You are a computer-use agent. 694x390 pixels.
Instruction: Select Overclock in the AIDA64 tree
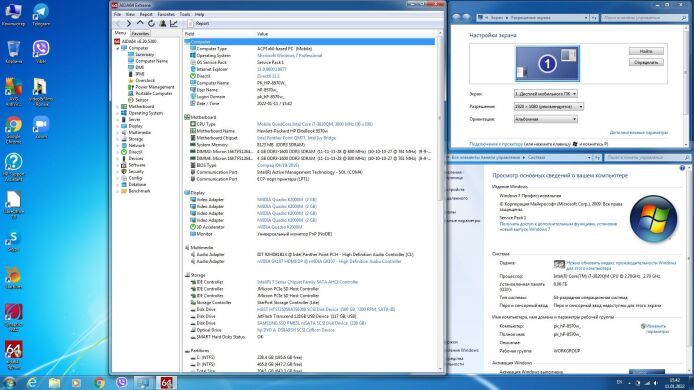click(145, 81)
